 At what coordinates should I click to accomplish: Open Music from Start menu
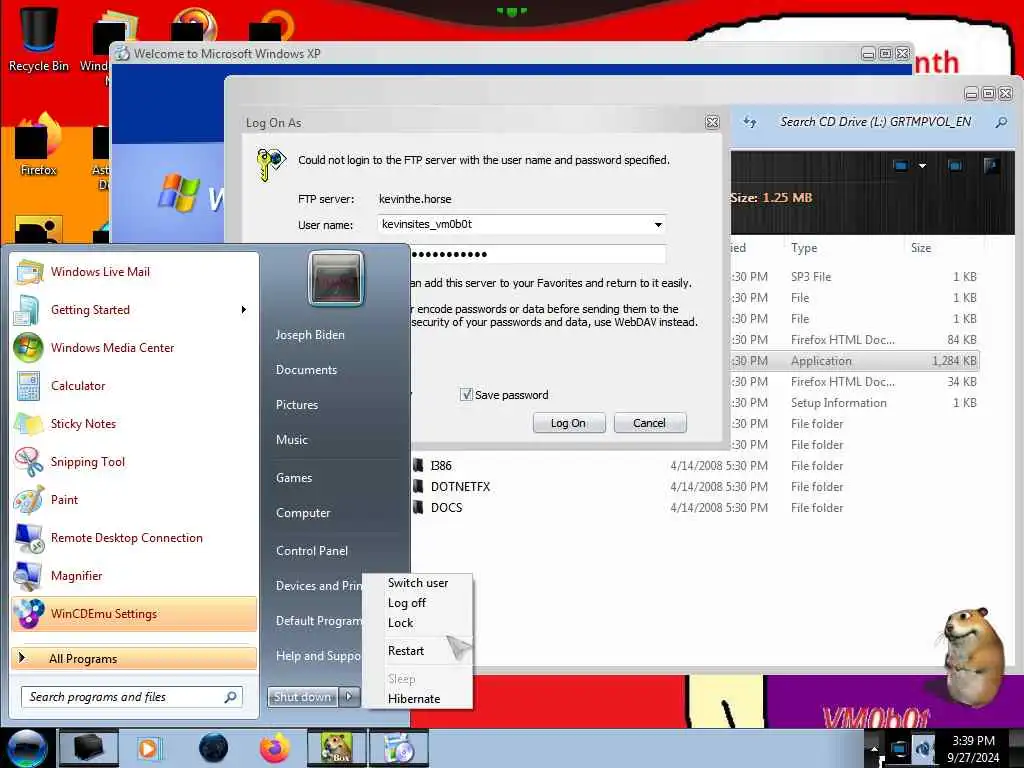(291, 440)
